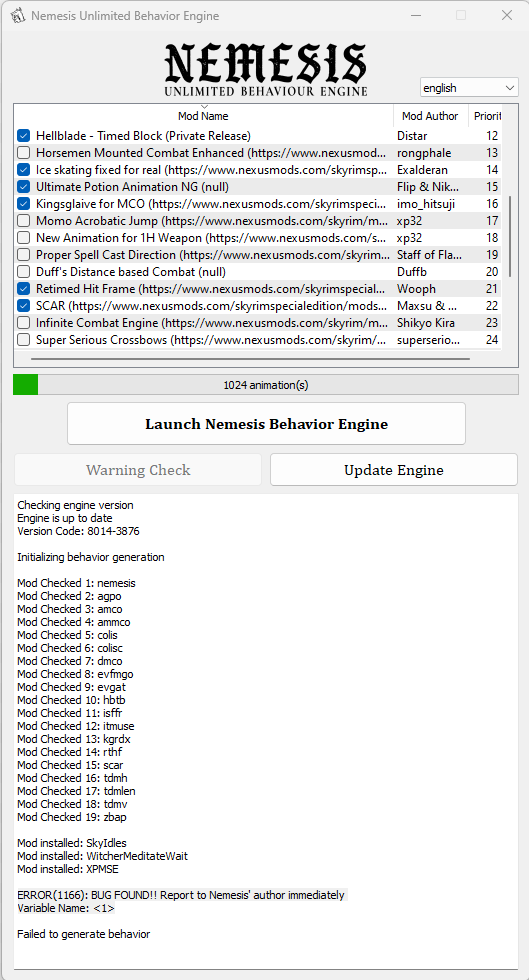The width and height of the screenshot is (529, 980).
Task: Toggle Kingsglaive for MCO checkbox
Action: pyautogui.click(x=23, y=204)
